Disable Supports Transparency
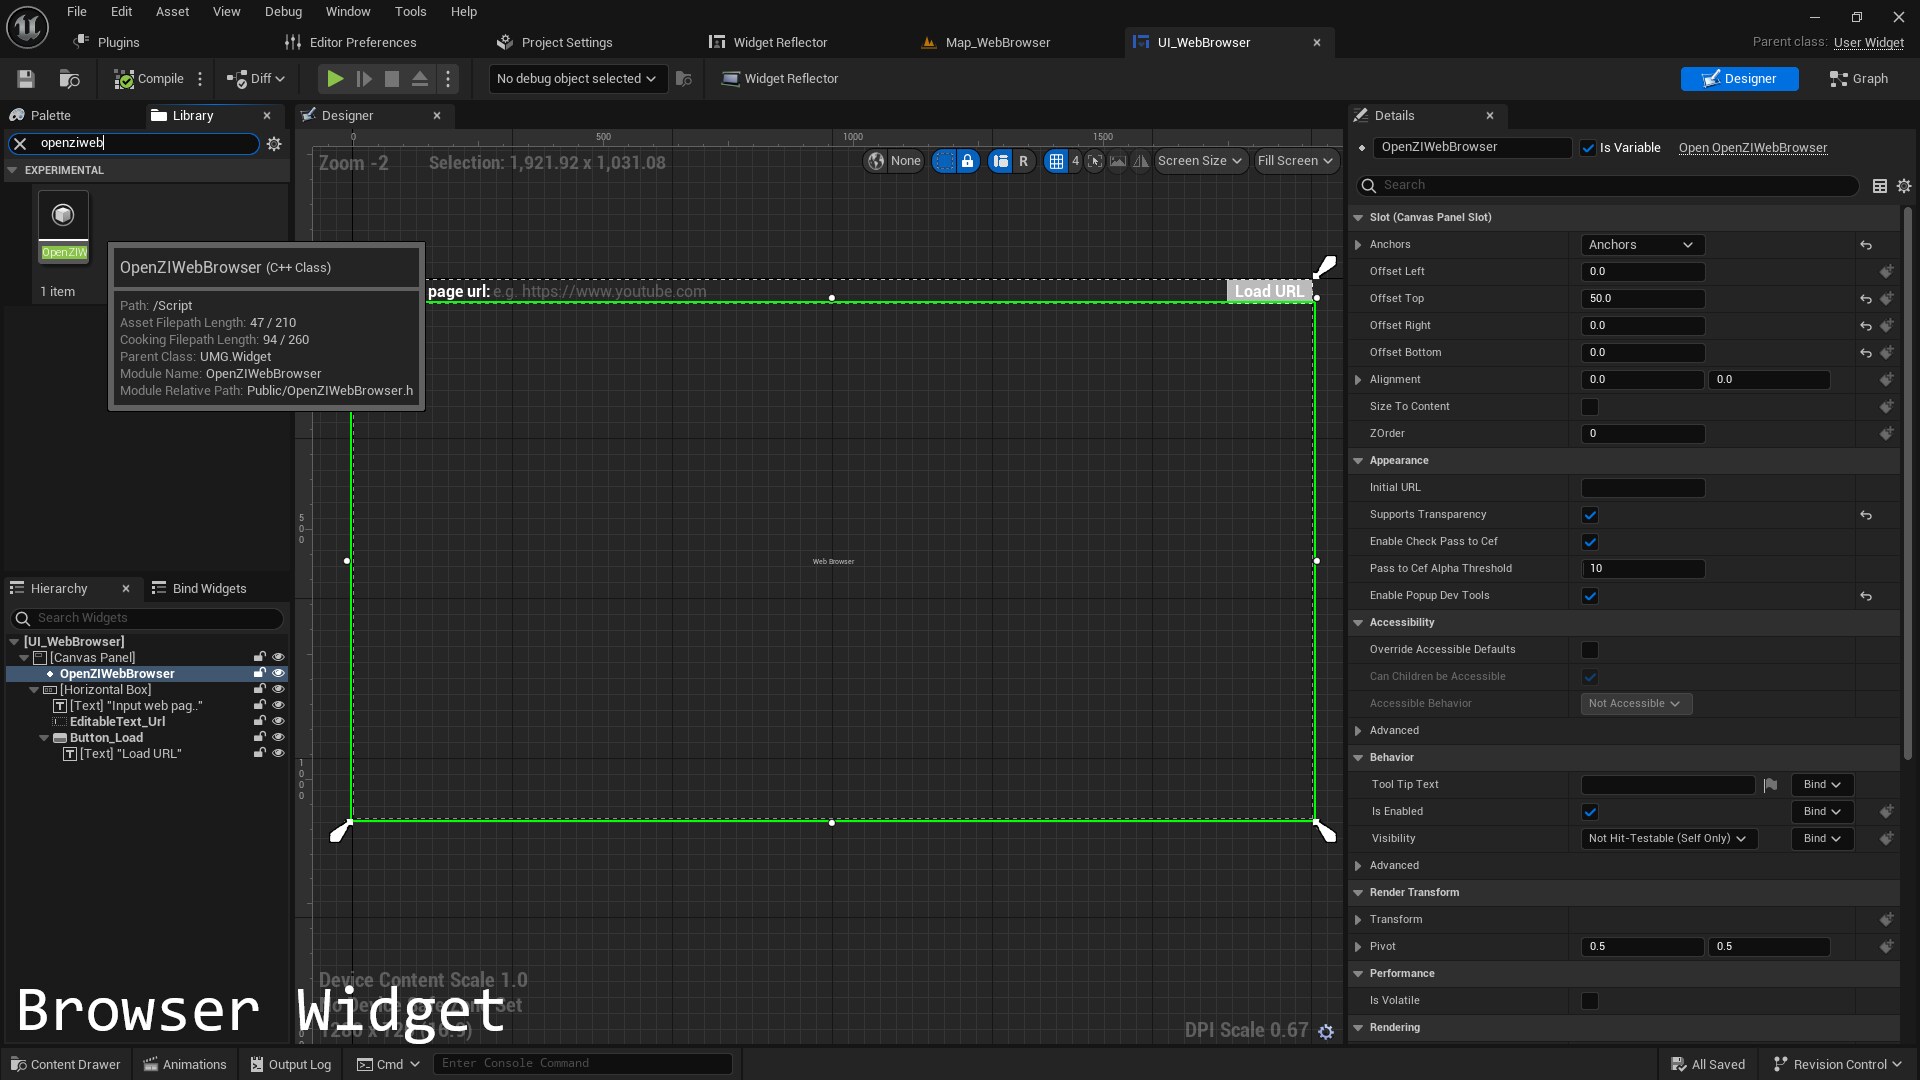Image resolution: width=1920 pixels, height=1080 pixels. [x=1590, y=515]
